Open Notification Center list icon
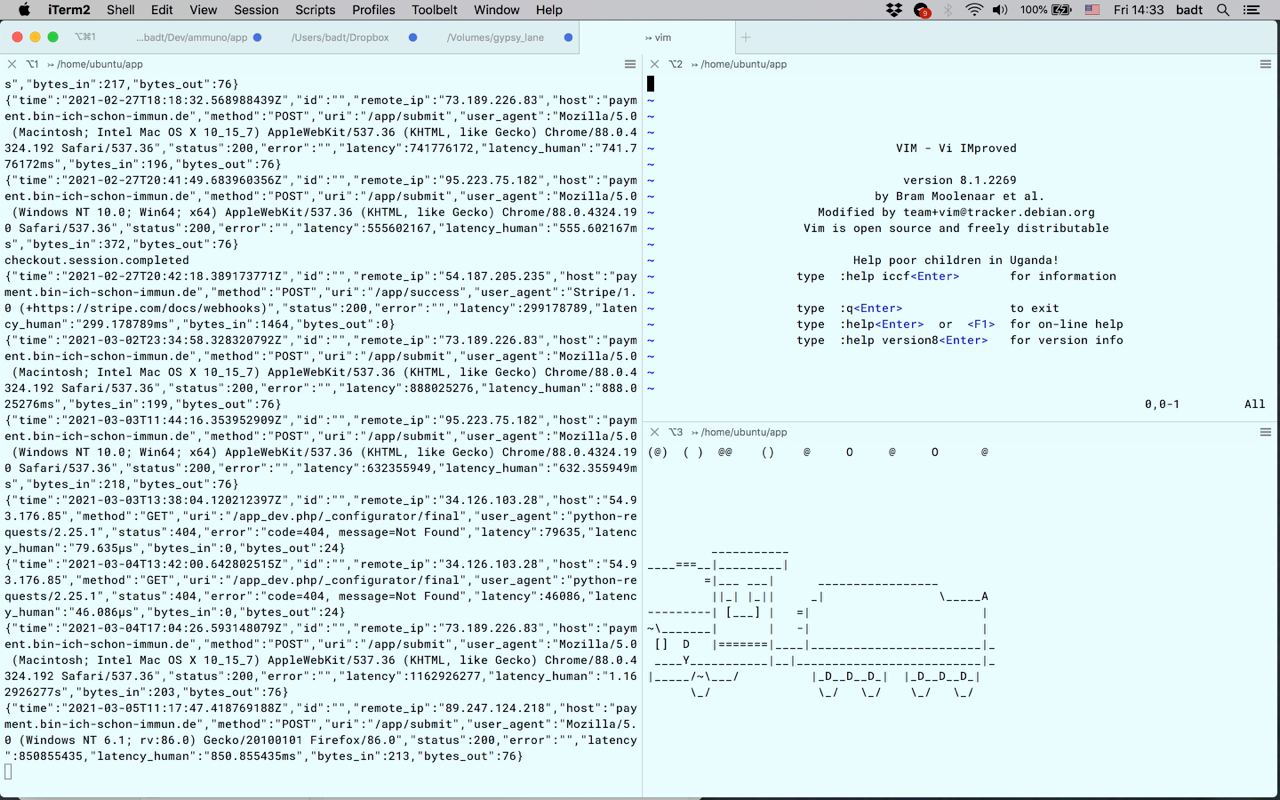The height and width of the screenshot is (800, 1280). [x=1251, y=9]
